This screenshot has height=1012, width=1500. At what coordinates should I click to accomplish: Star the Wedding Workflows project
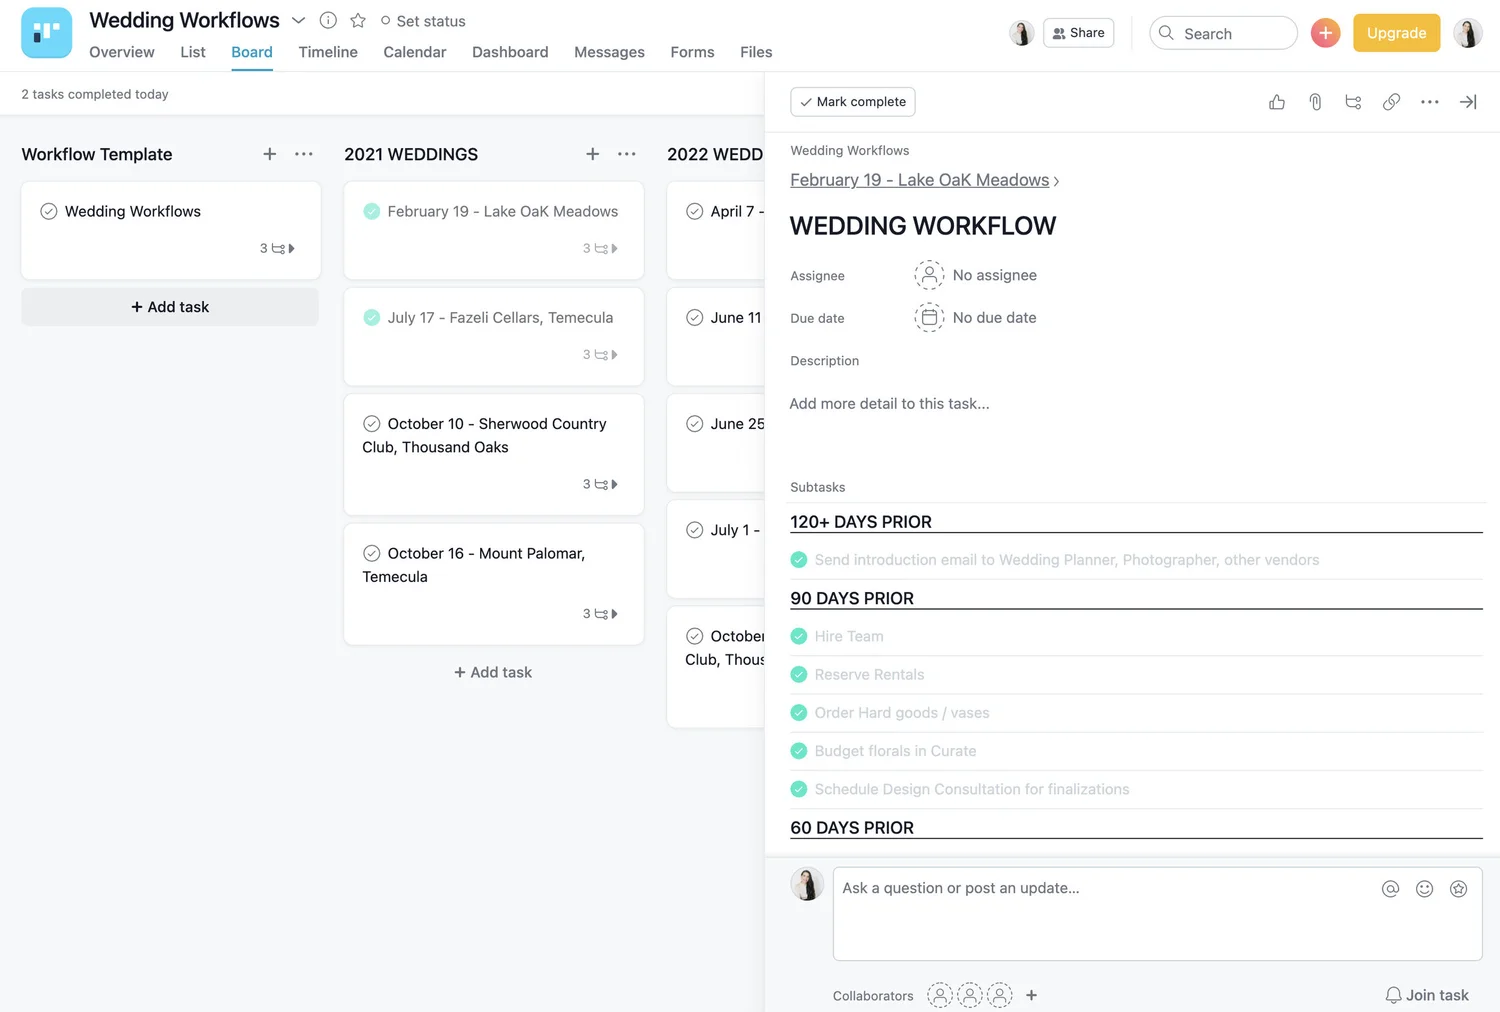pyautogui.click(x=358, y=20)
